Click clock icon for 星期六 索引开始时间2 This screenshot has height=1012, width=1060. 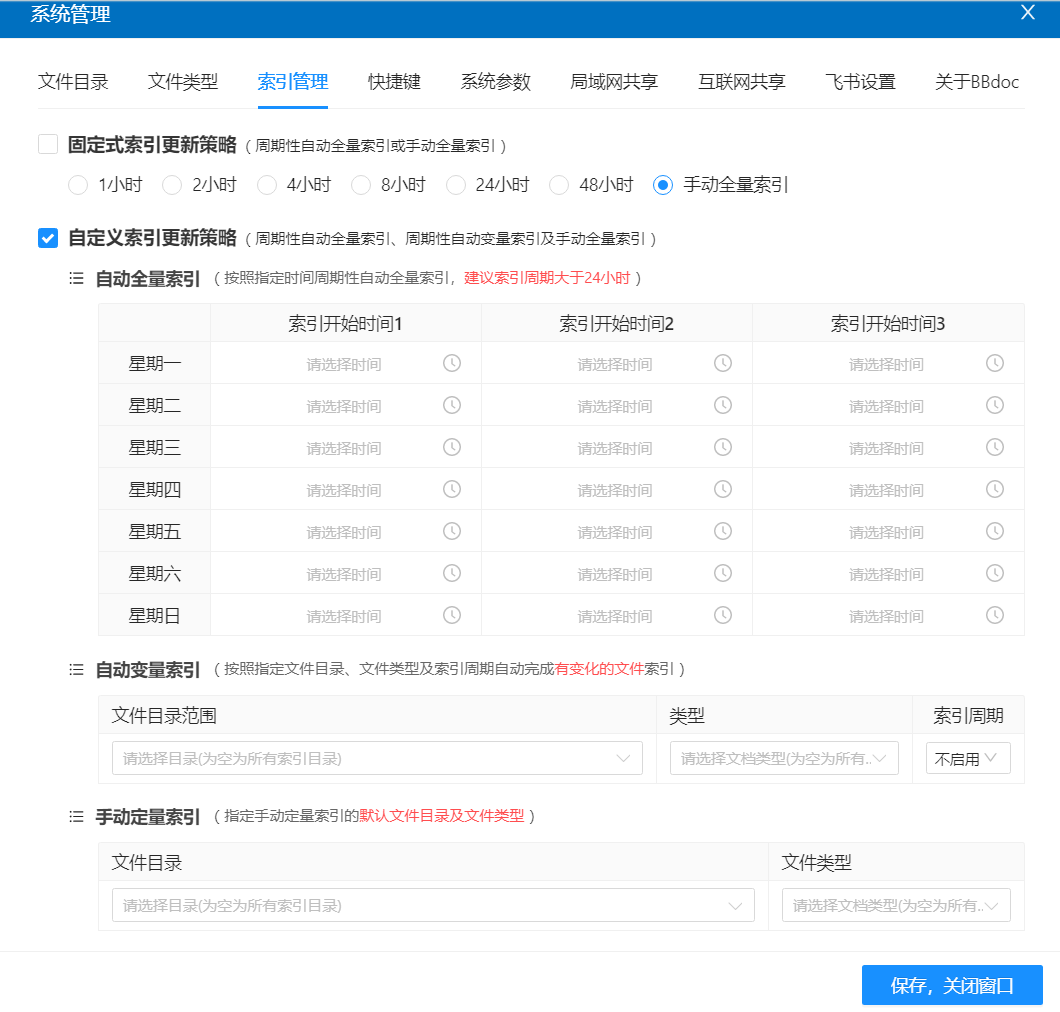(723, 573)
